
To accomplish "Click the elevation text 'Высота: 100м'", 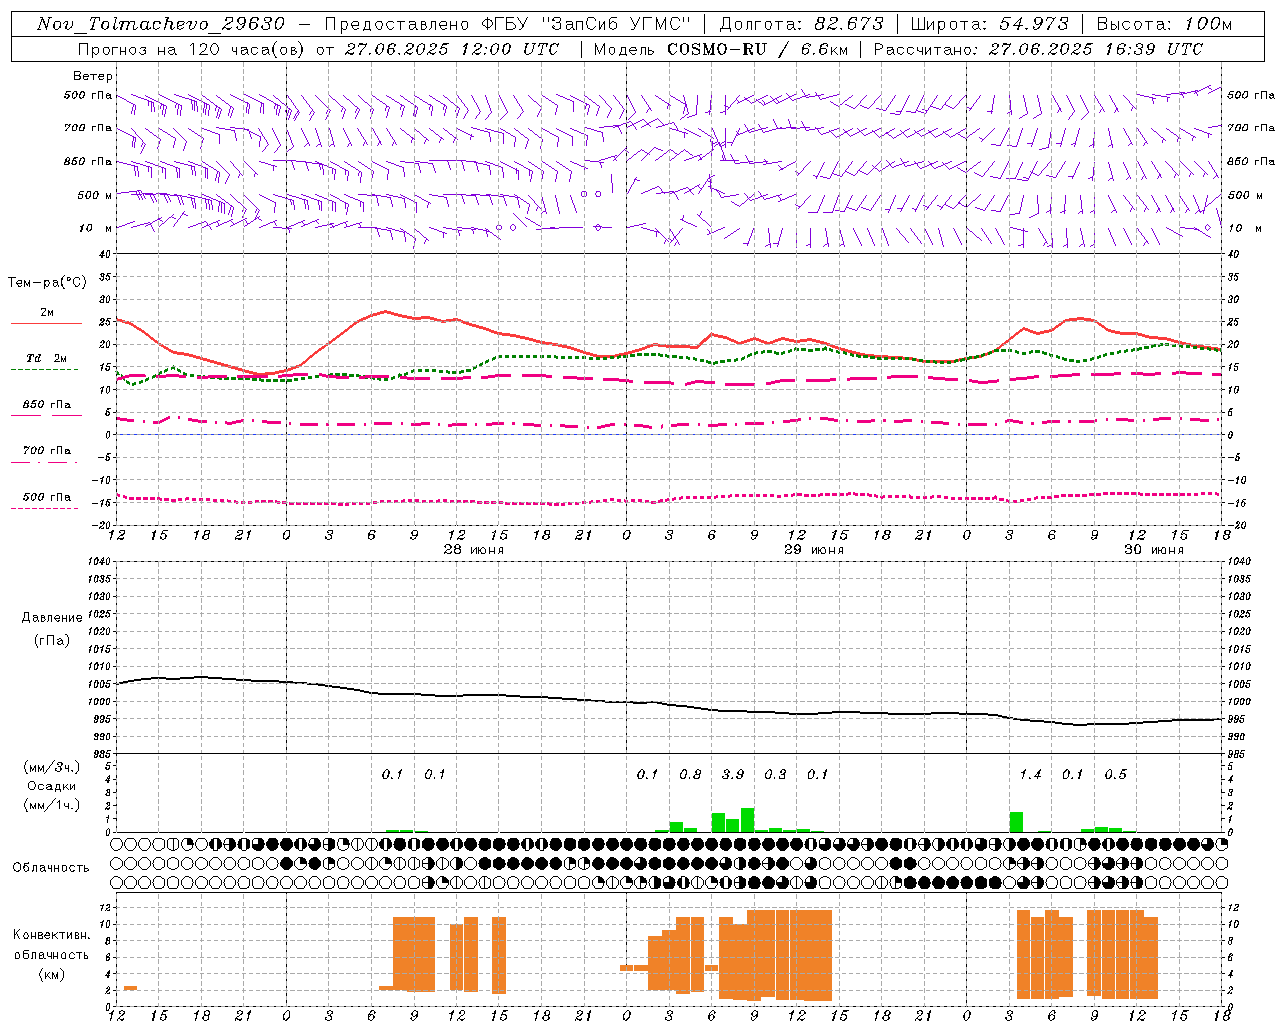I will pos(1165,24).
